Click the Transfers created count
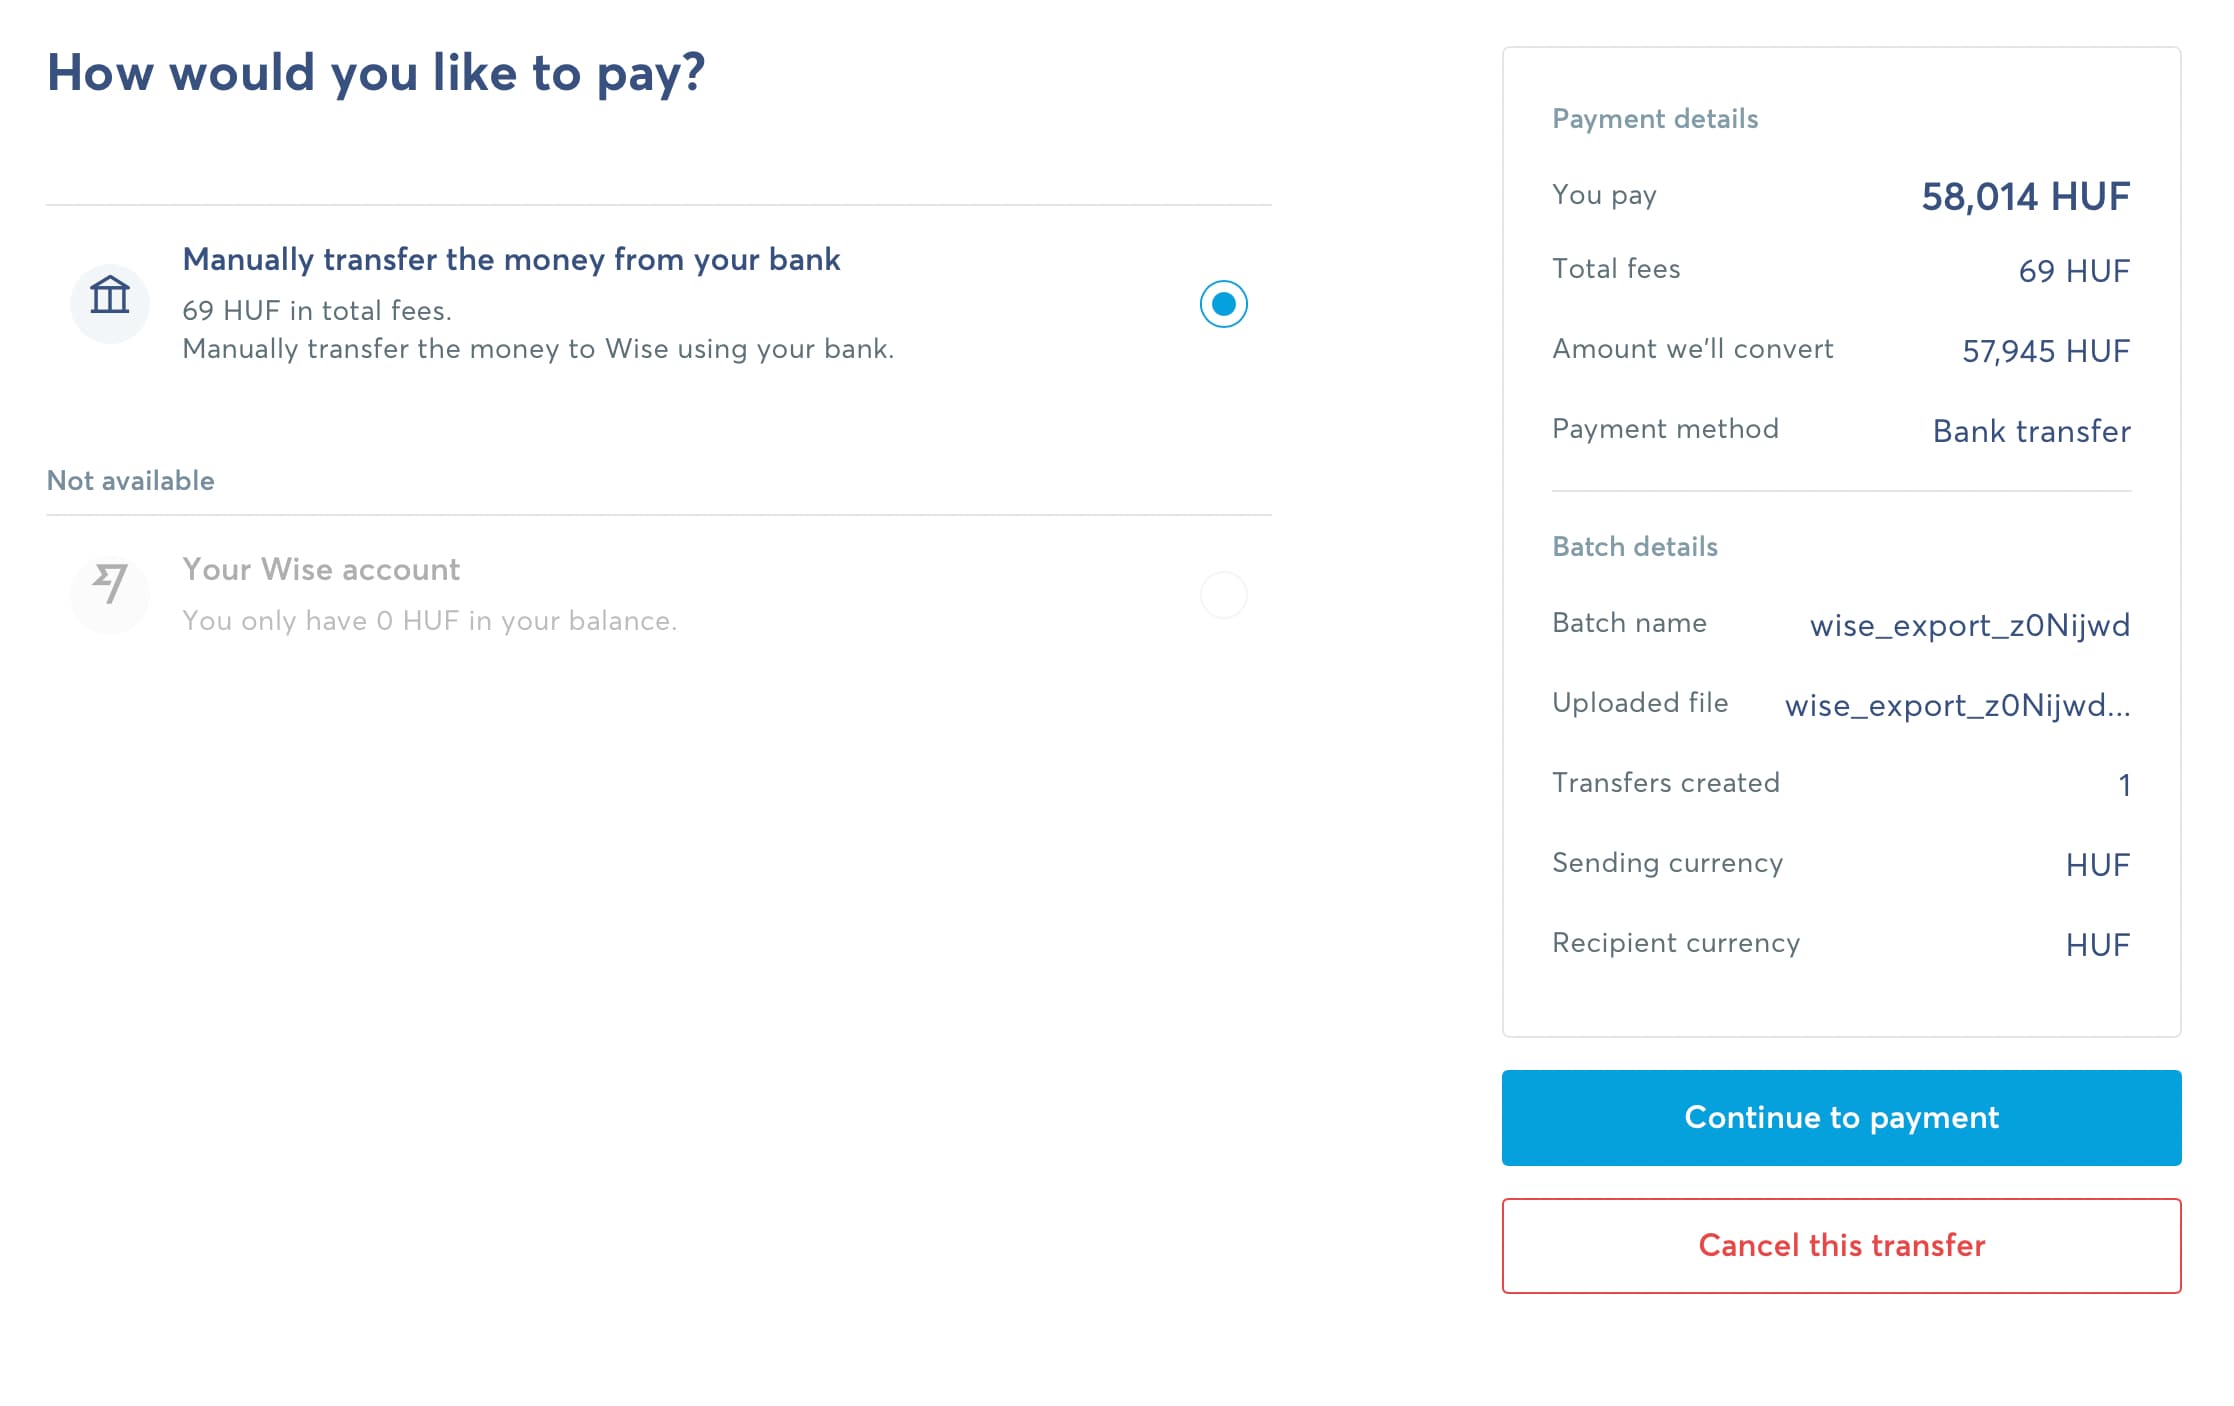 [x=2124, y=785]
